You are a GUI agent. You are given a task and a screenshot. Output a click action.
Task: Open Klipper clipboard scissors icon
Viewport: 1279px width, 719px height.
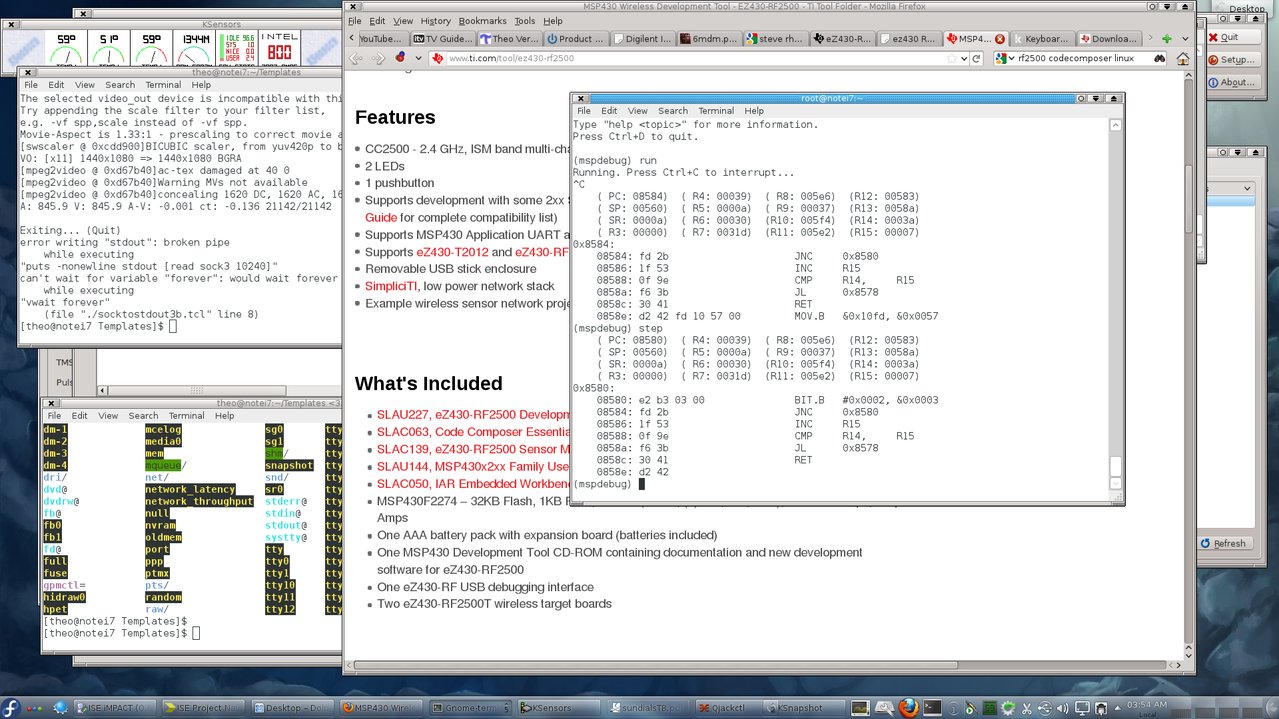[x=1026, y=708]
